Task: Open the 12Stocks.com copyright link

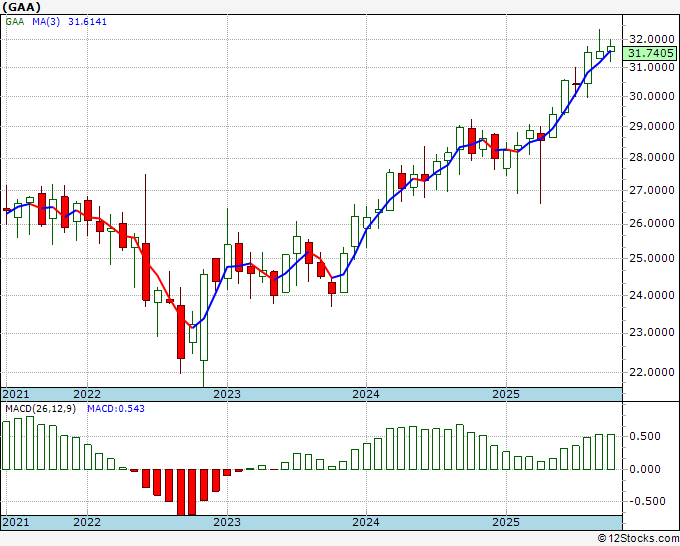Action: pyautogui.click(x=638, y=539)
